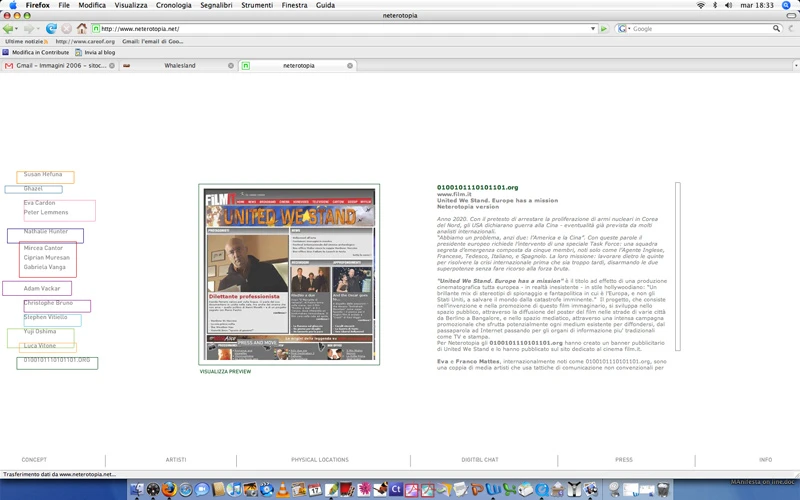800x500 pixels.
Task: Open the tab list dropdown at far right
Action: click(x=795, y=65)
